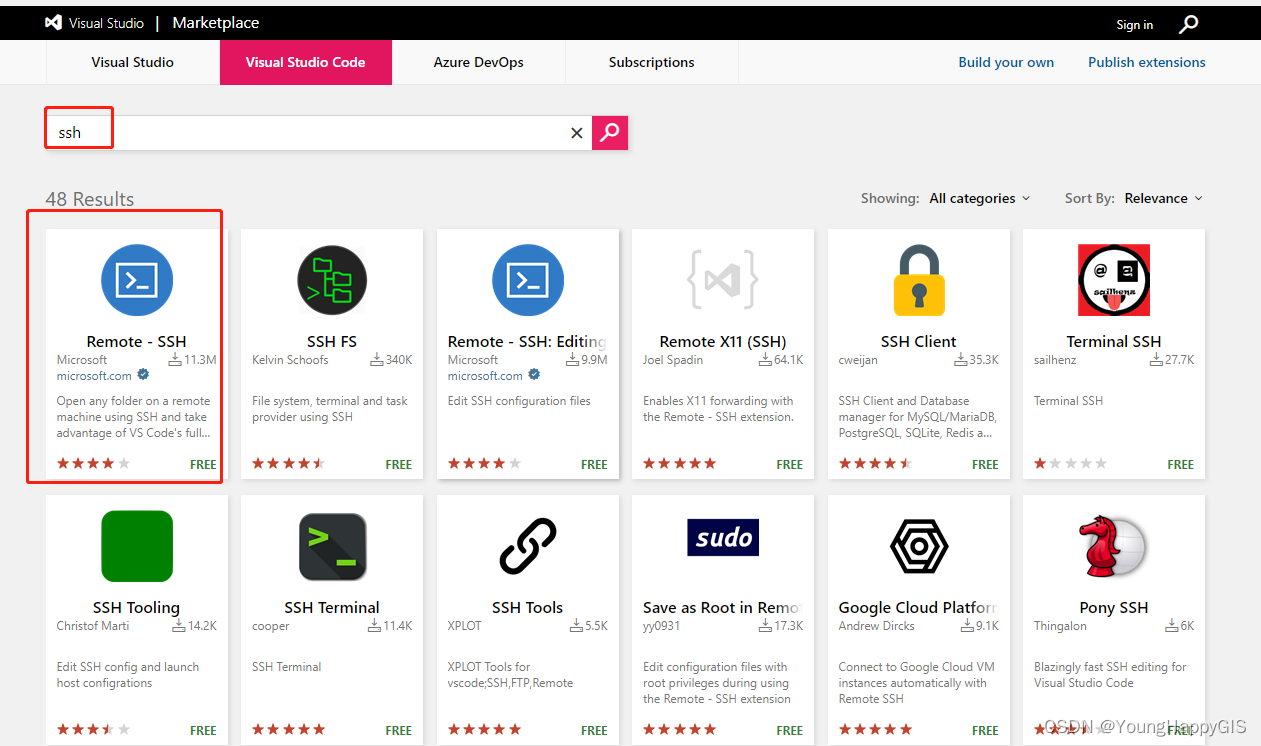Open the Remote - SSH title

point(137,341)
